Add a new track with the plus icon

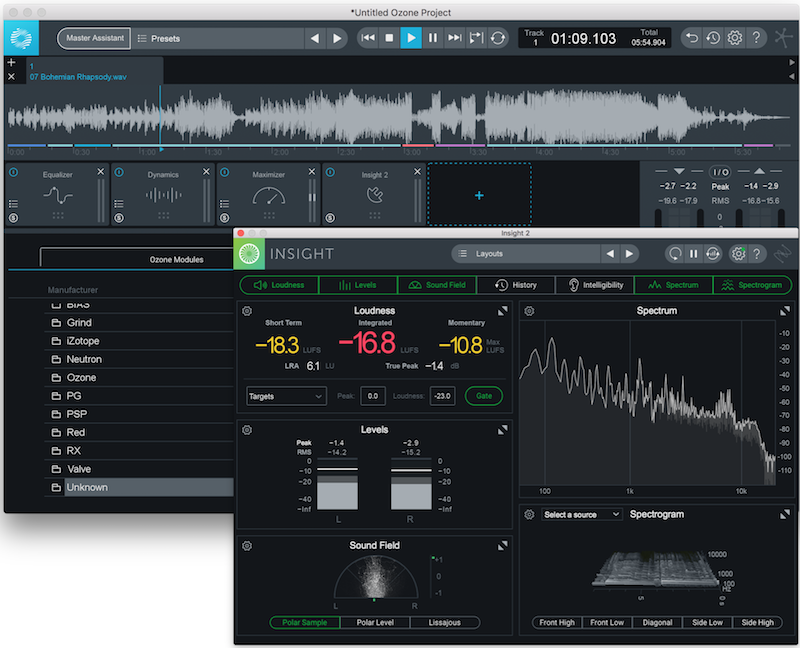[x=11, y=62]
